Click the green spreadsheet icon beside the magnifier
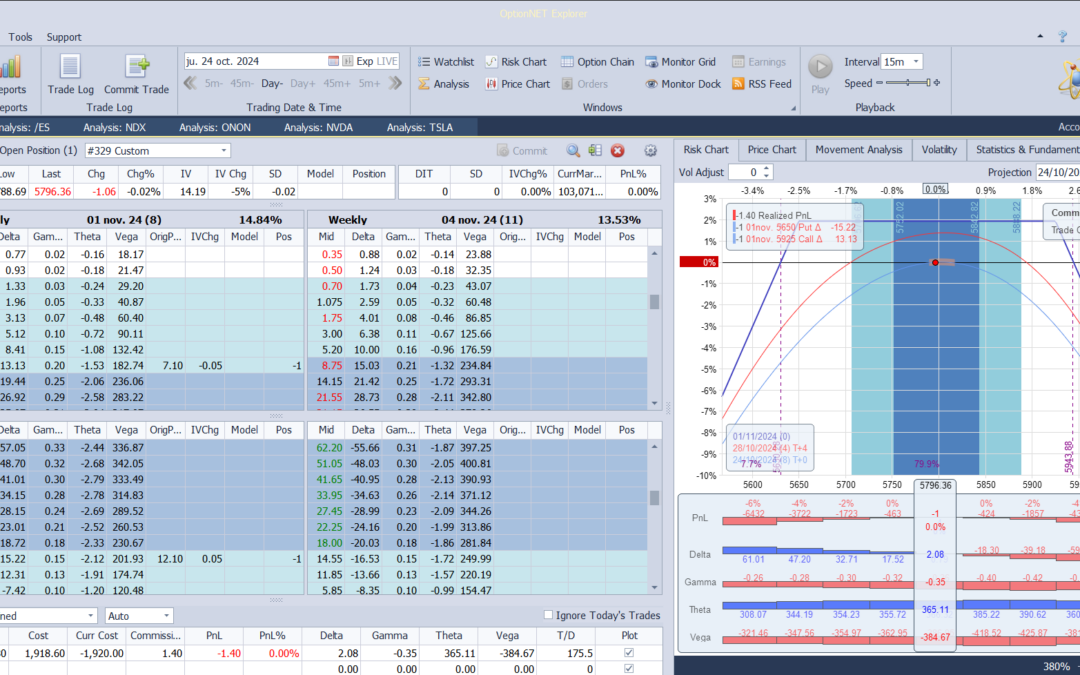1080x675 pixels. click(595, 151)
